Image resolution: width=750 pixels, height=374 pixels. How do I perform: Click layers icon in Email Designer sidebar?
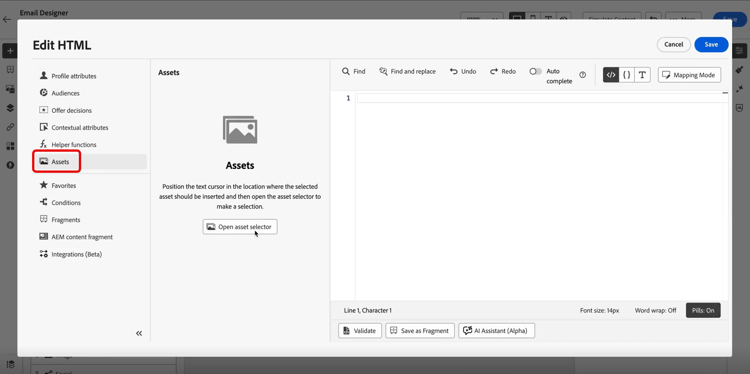pos(10,108)
